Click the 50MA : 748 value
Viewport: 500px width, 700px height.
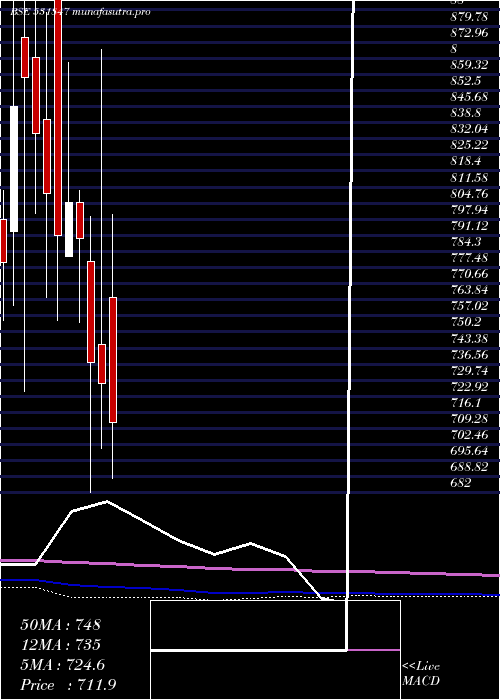pos(61,625)
